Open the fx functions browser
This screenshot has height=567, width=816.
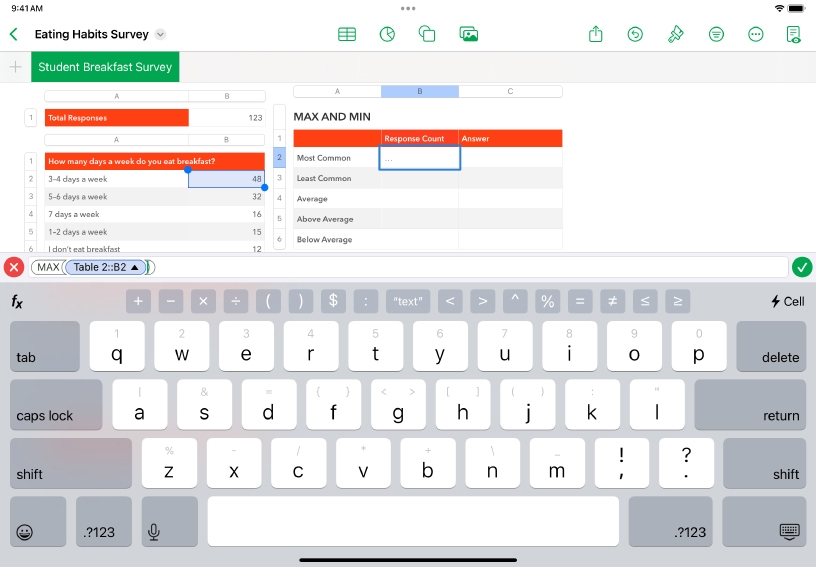point(17,301)
